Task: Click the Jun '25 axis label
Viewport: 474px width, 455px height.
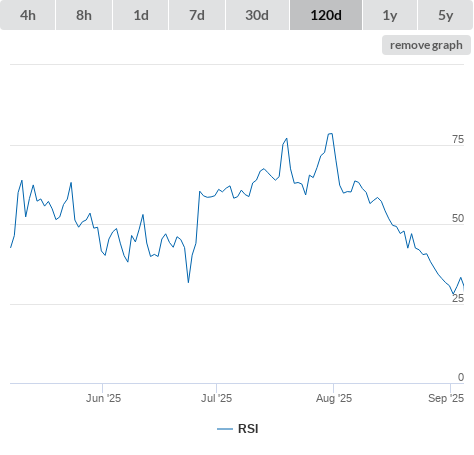Action: [103, 398]
